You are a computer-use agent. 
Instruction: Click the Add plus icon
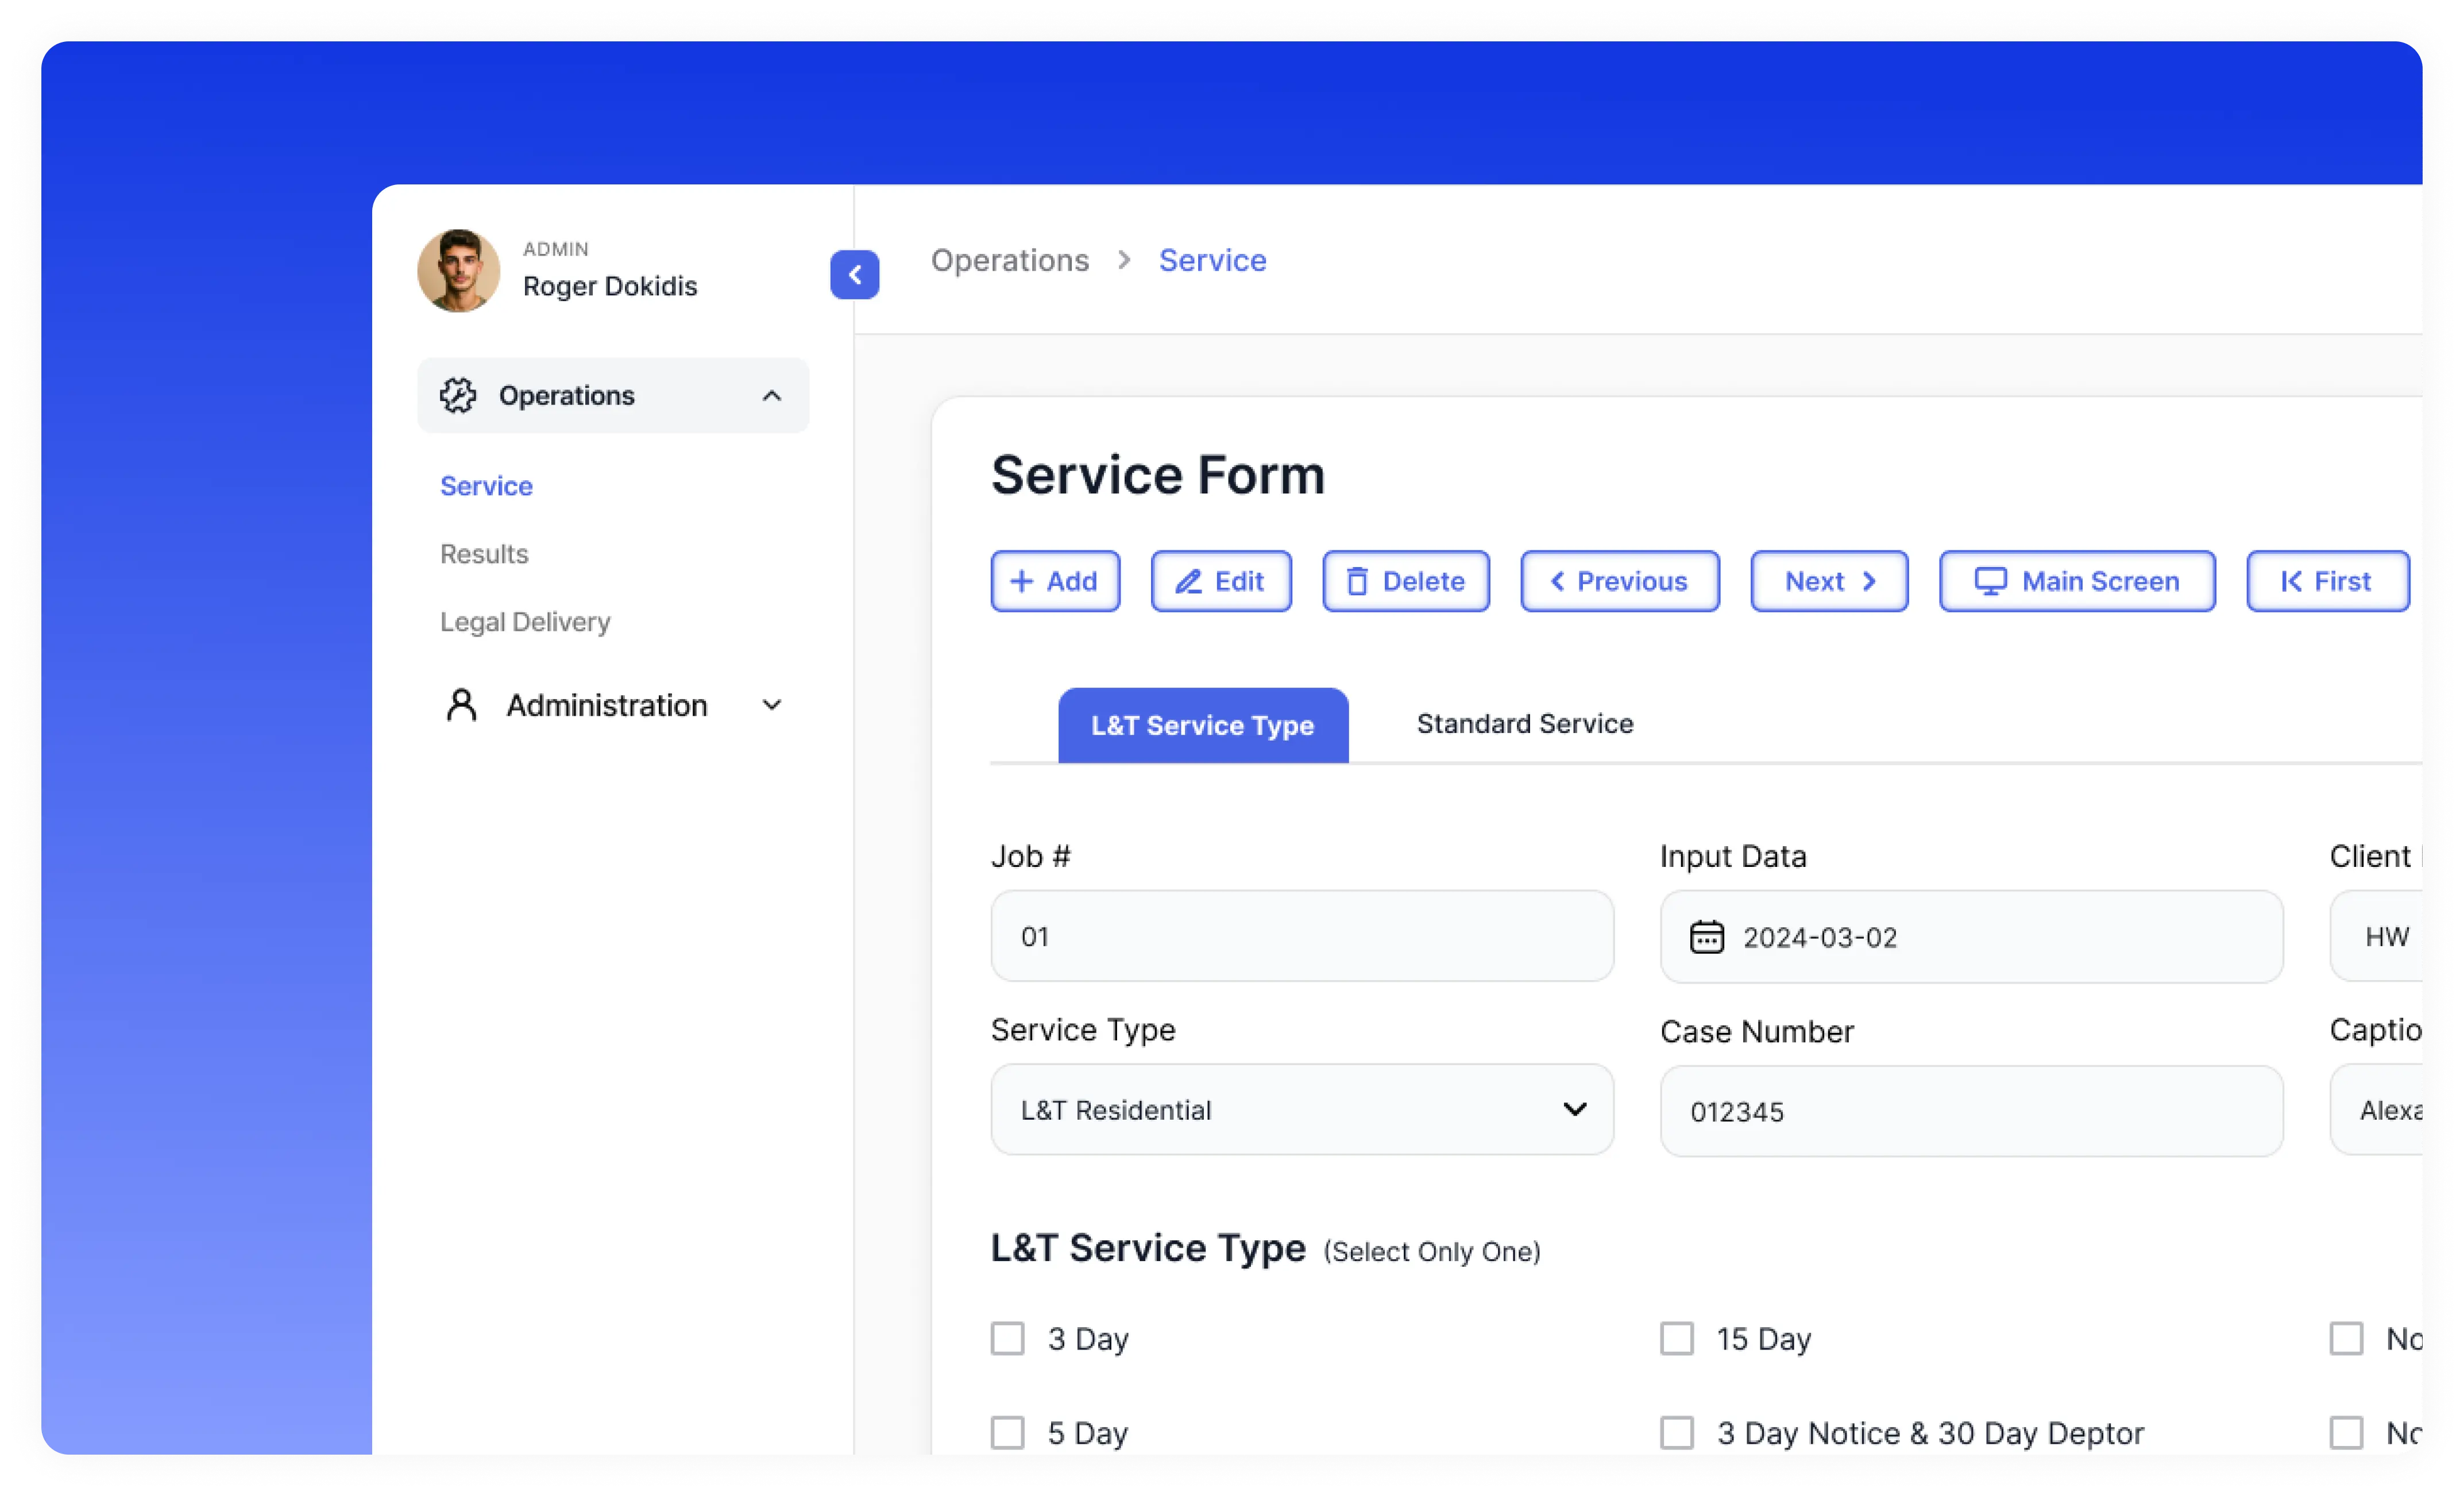tap(1022, 581)
